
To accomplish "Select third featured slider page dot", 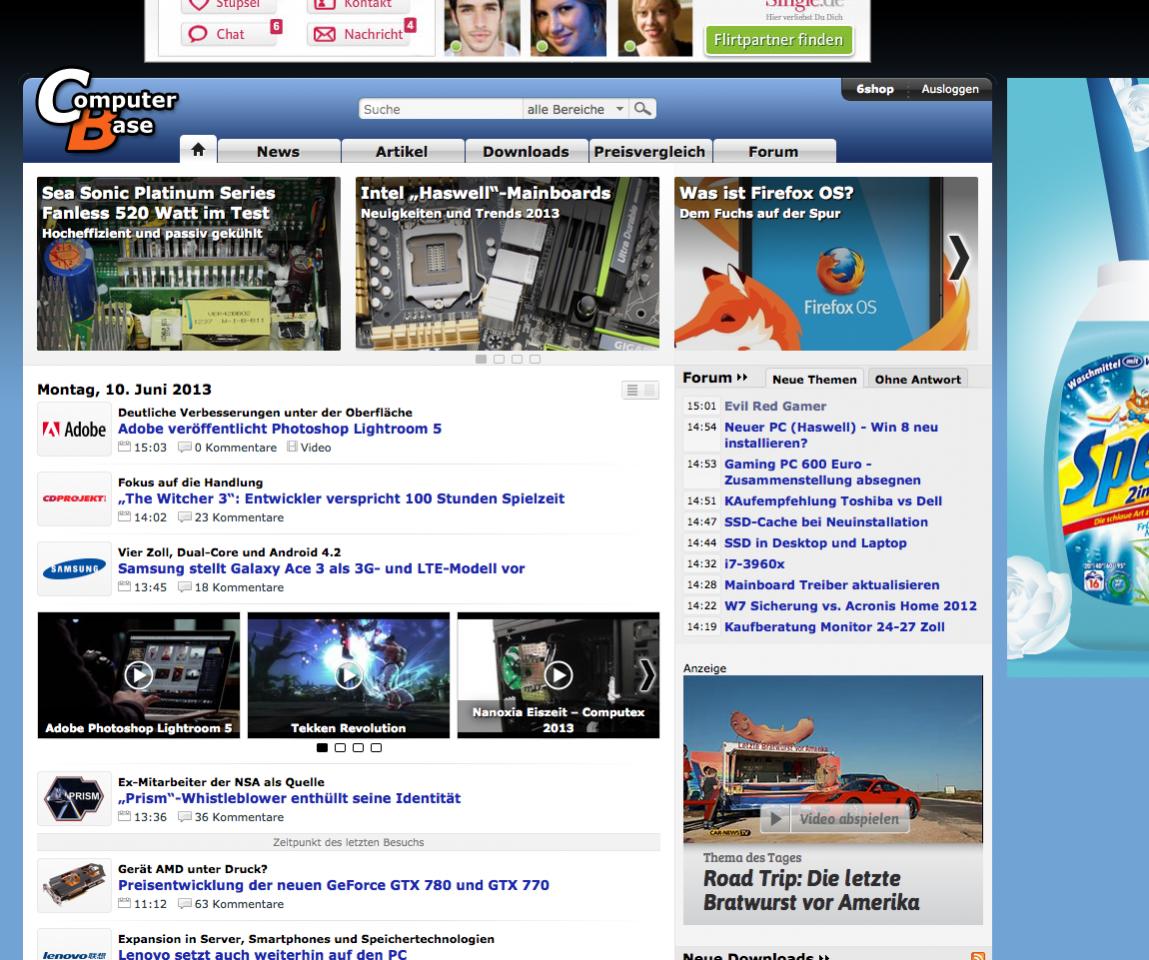I will 517,359.
